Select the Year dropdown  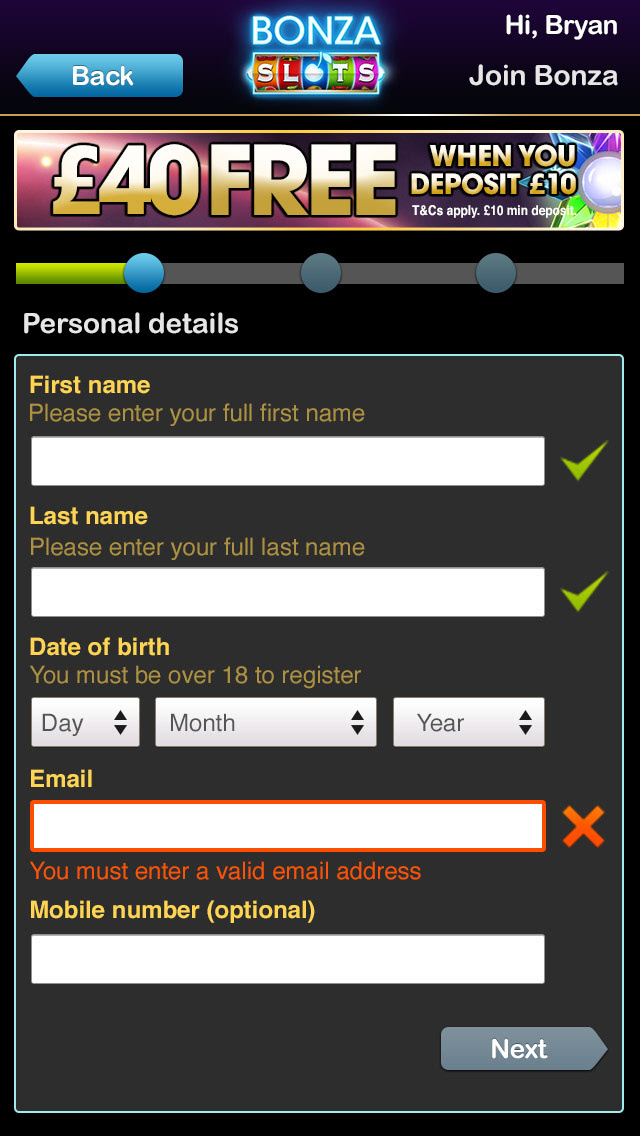point(468,722)
